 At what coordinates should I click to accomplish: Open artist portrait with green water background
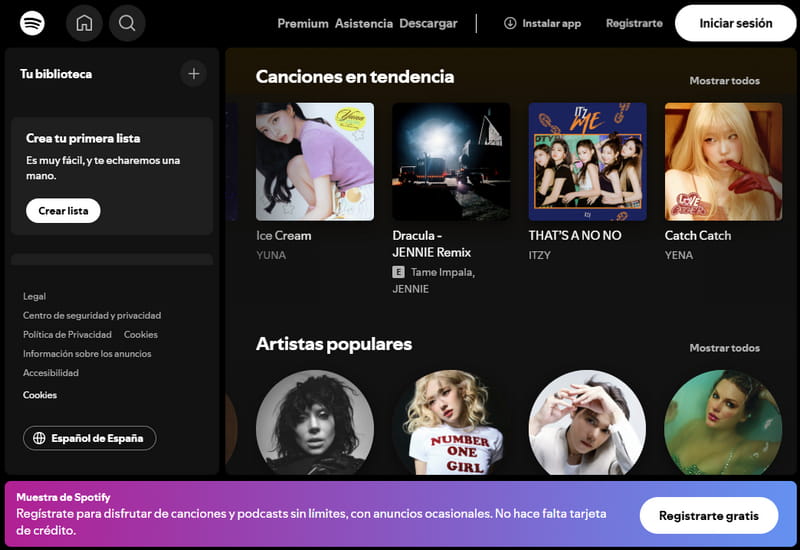[x=723, y=422]
